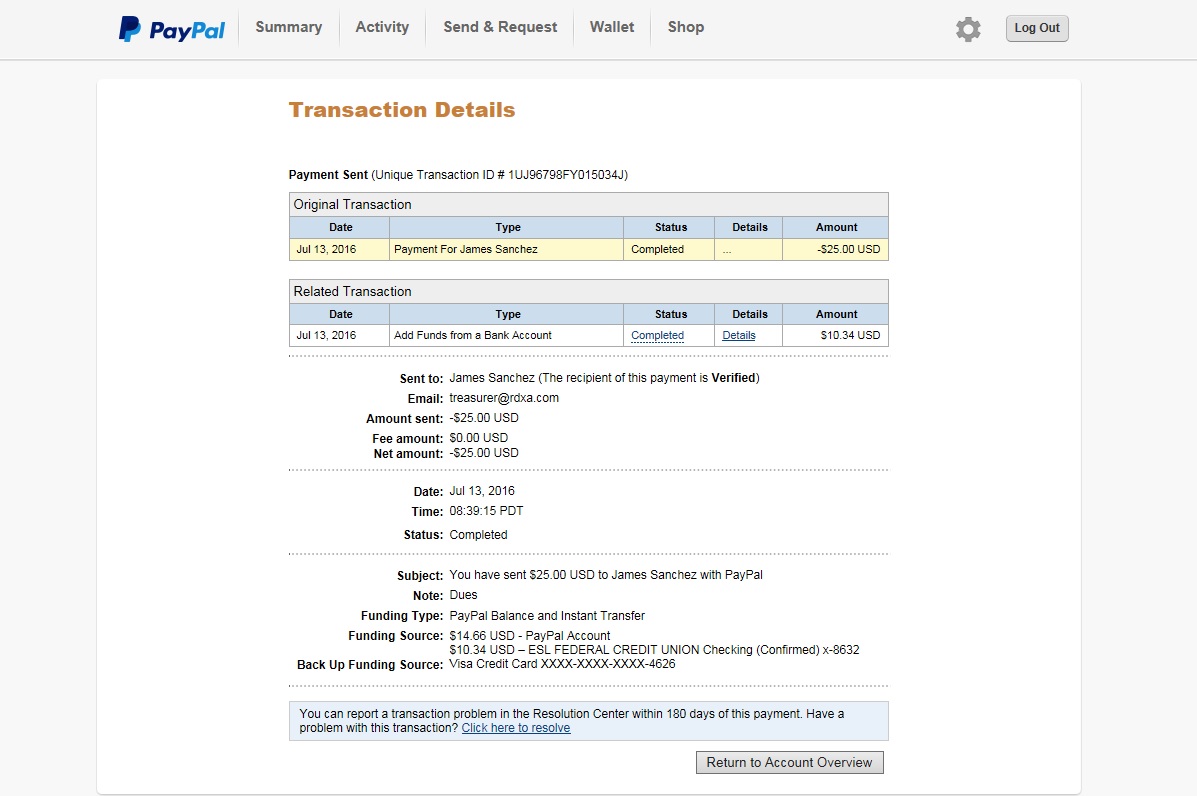Select transaction ID 1UJ96798FY015034J text
The image size is (1197, 796).
(566, 175)
